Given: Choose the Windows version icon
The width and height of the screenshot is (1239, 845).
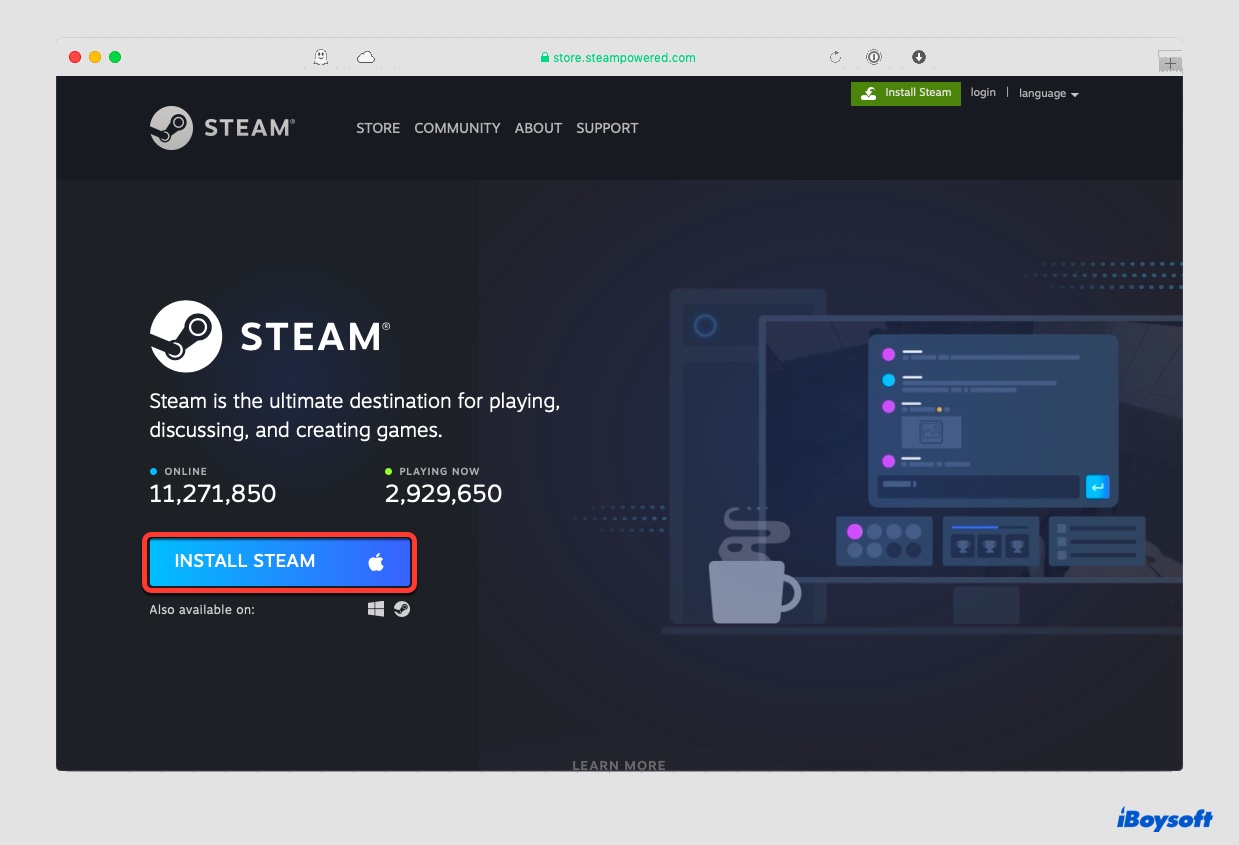Looking at the screenshot, I should click(x=376, y=608).
